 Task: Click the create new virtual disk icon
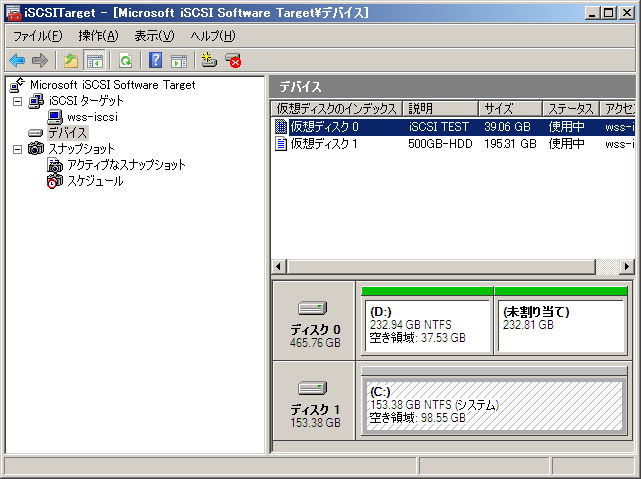click(209, 60)
